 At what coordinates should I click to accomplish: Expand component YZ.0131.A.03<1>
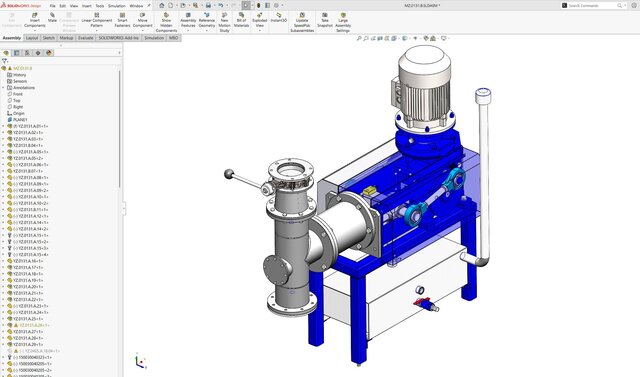(3, 139)
